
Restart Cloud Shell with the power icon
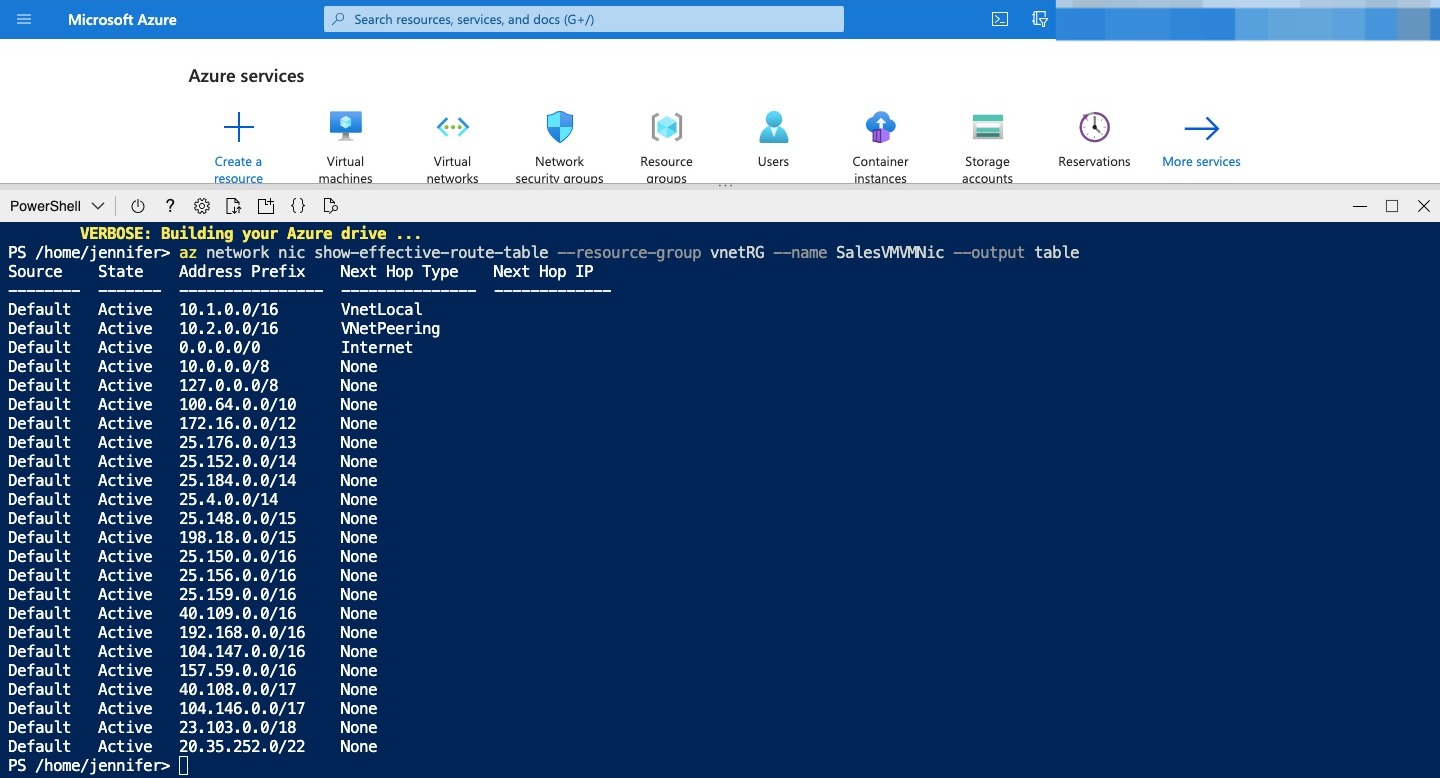[x=138, y=206]
